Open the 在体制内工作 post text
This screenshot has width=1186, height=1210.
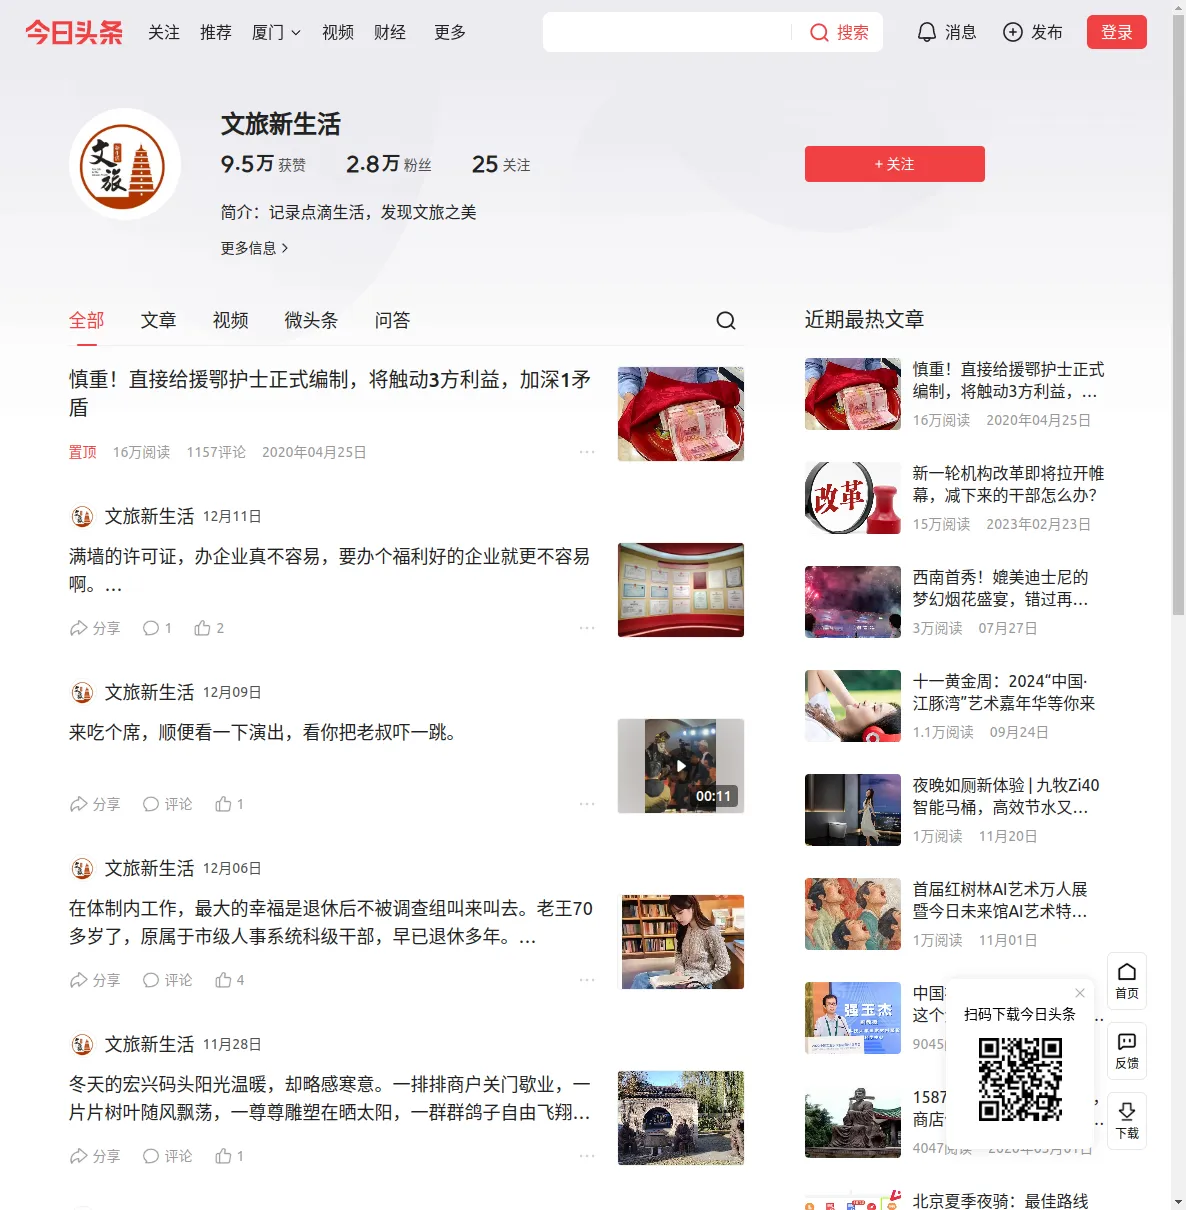click(x=331, y=922)
